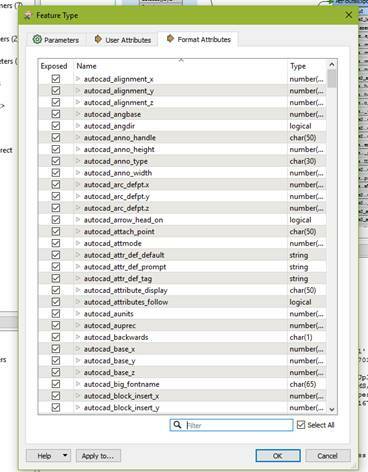Click the Feature Type window title icon
Screen dimensions: 368x472
tap(28, 15)
